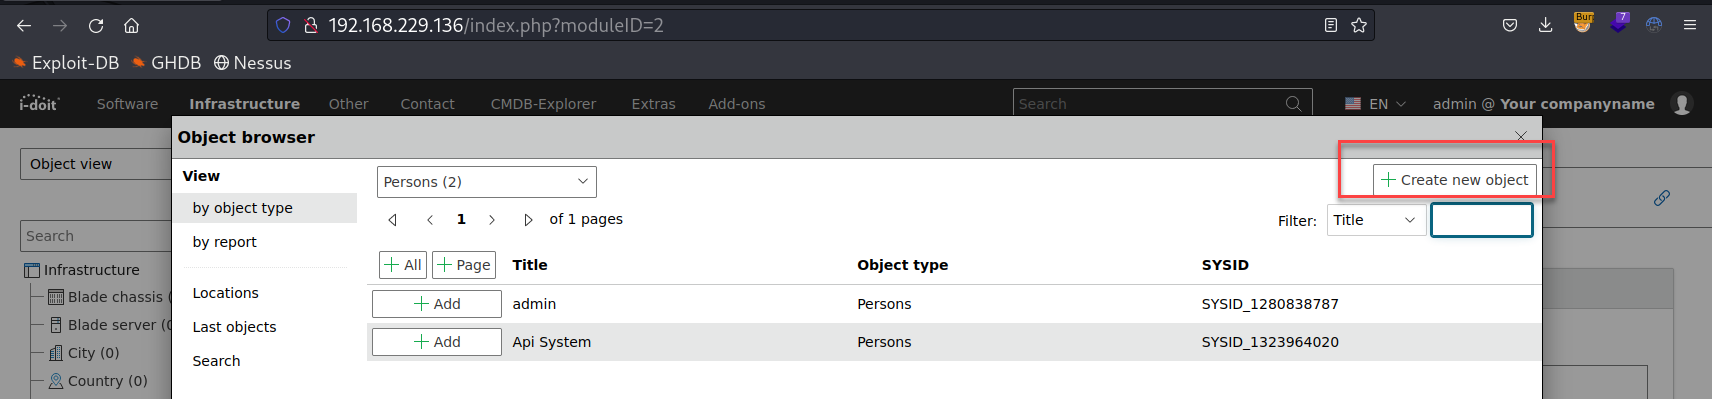Viewport: 1712px width, 399px height.
Task: Click the browser address bar
Action: click(820, 25)
